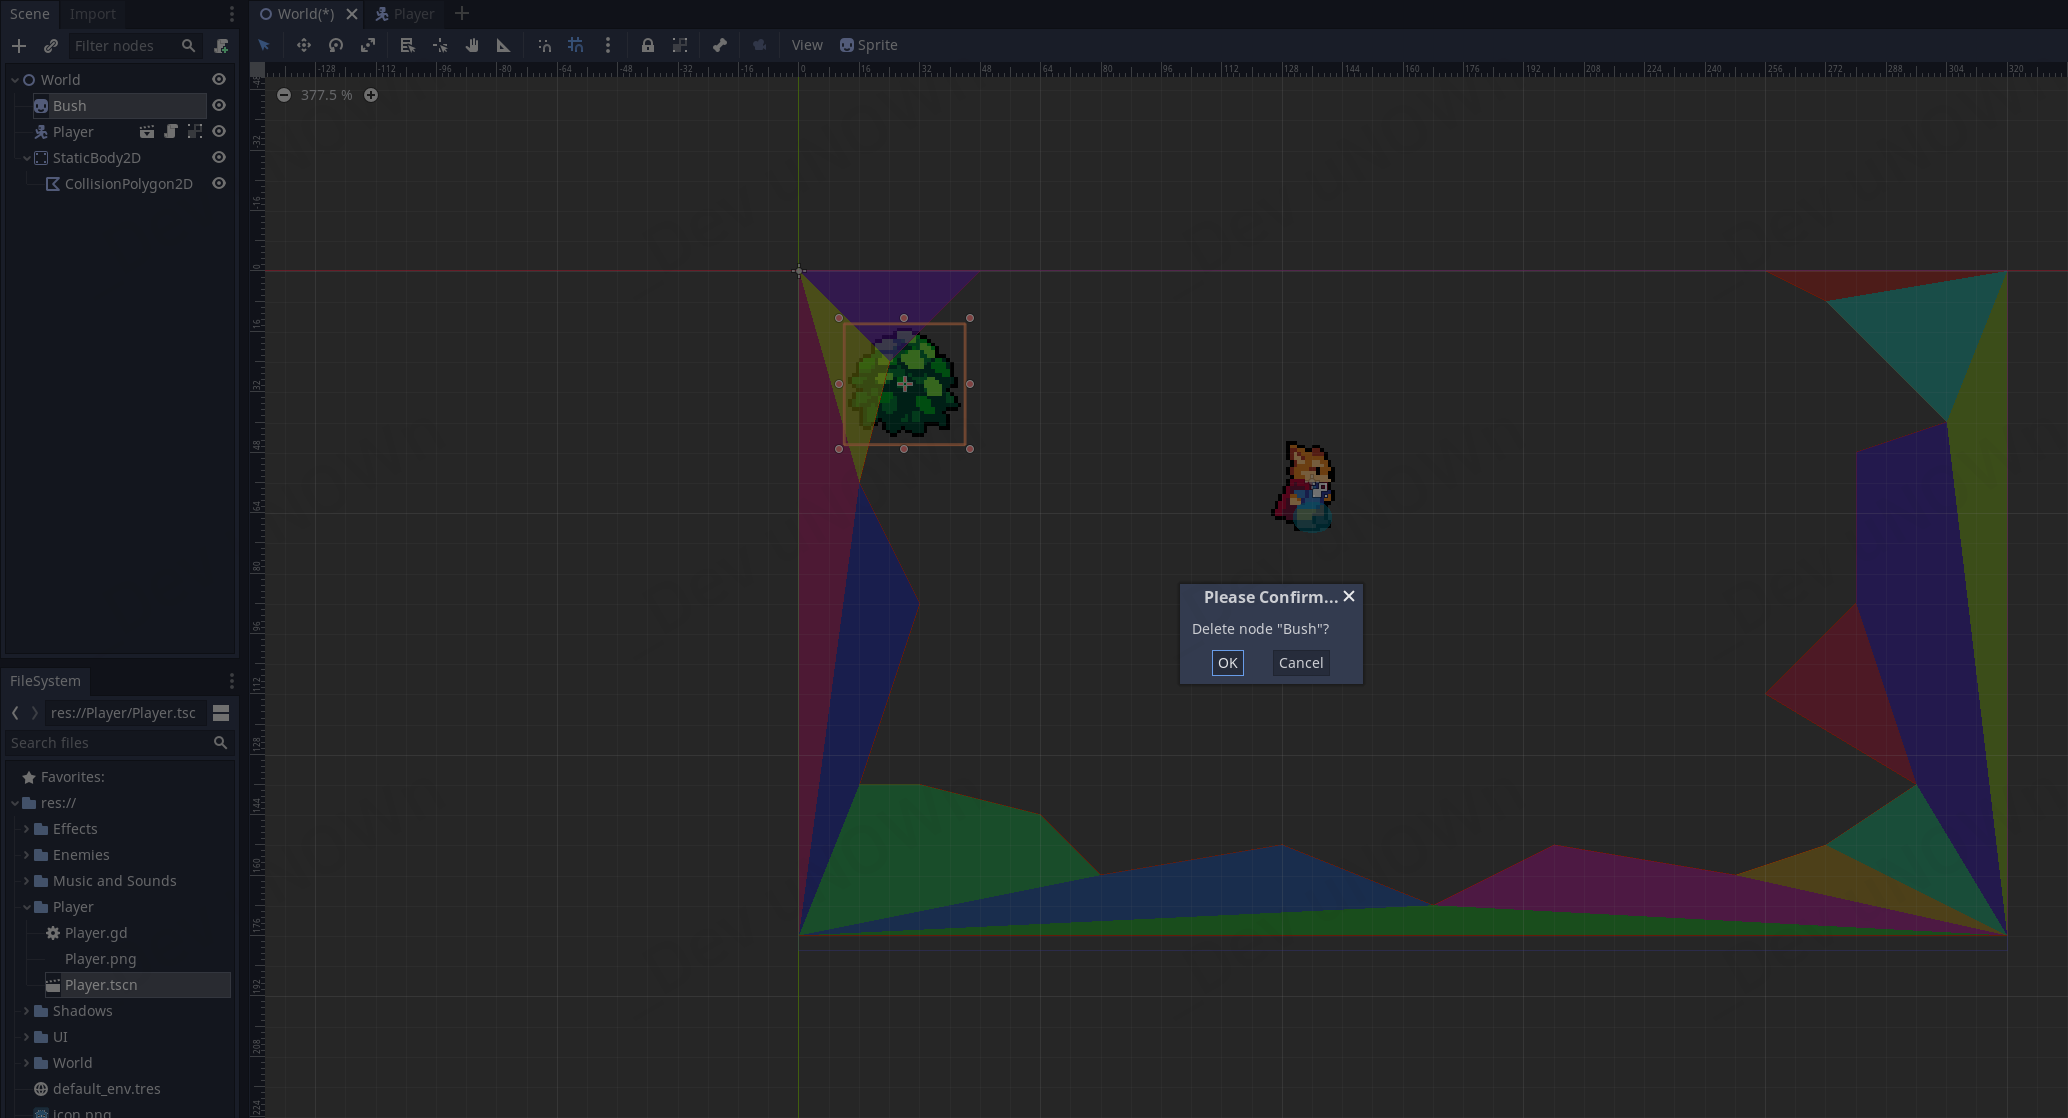Toggle visibility of CollisionPolygon2D node

pos(219,184)
